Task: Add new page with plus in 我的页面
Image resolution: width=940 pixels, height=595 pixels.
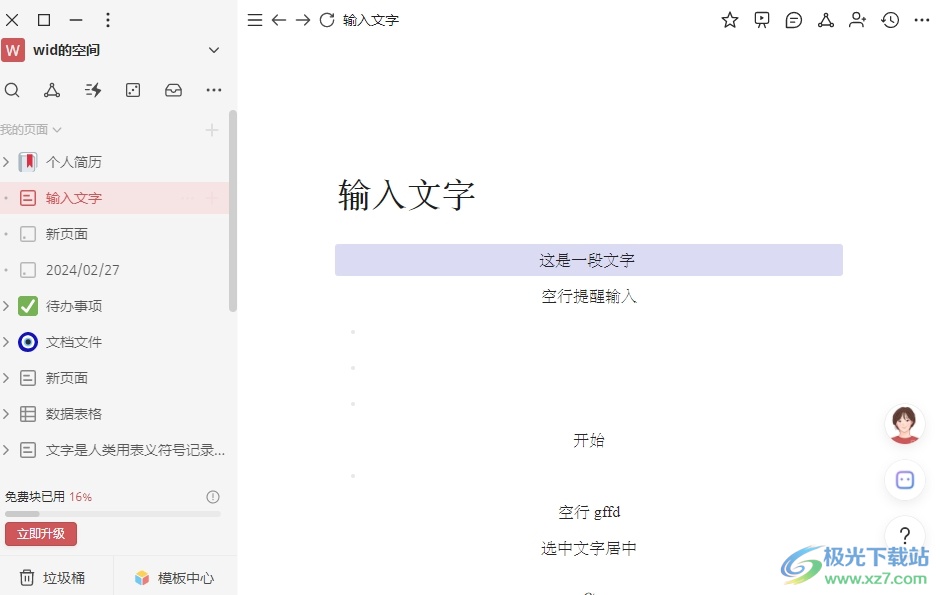Action: (x=212, y=130)
